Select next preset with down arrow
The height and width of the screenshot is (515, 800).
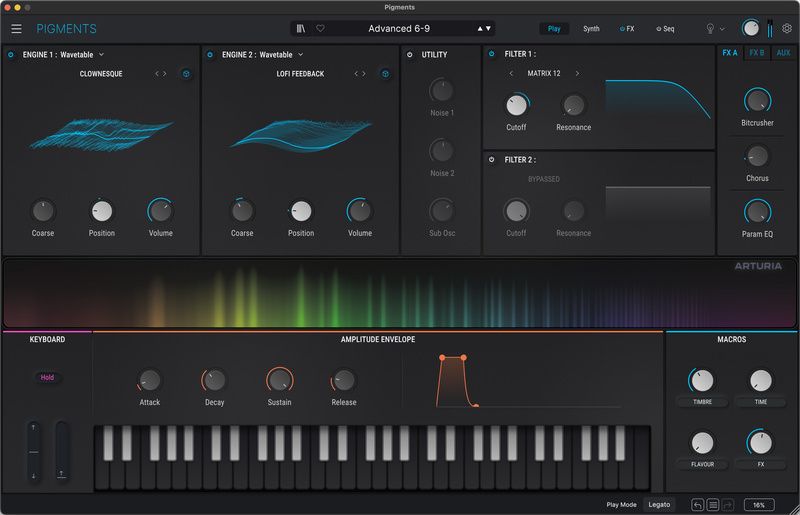coord(488,29)
